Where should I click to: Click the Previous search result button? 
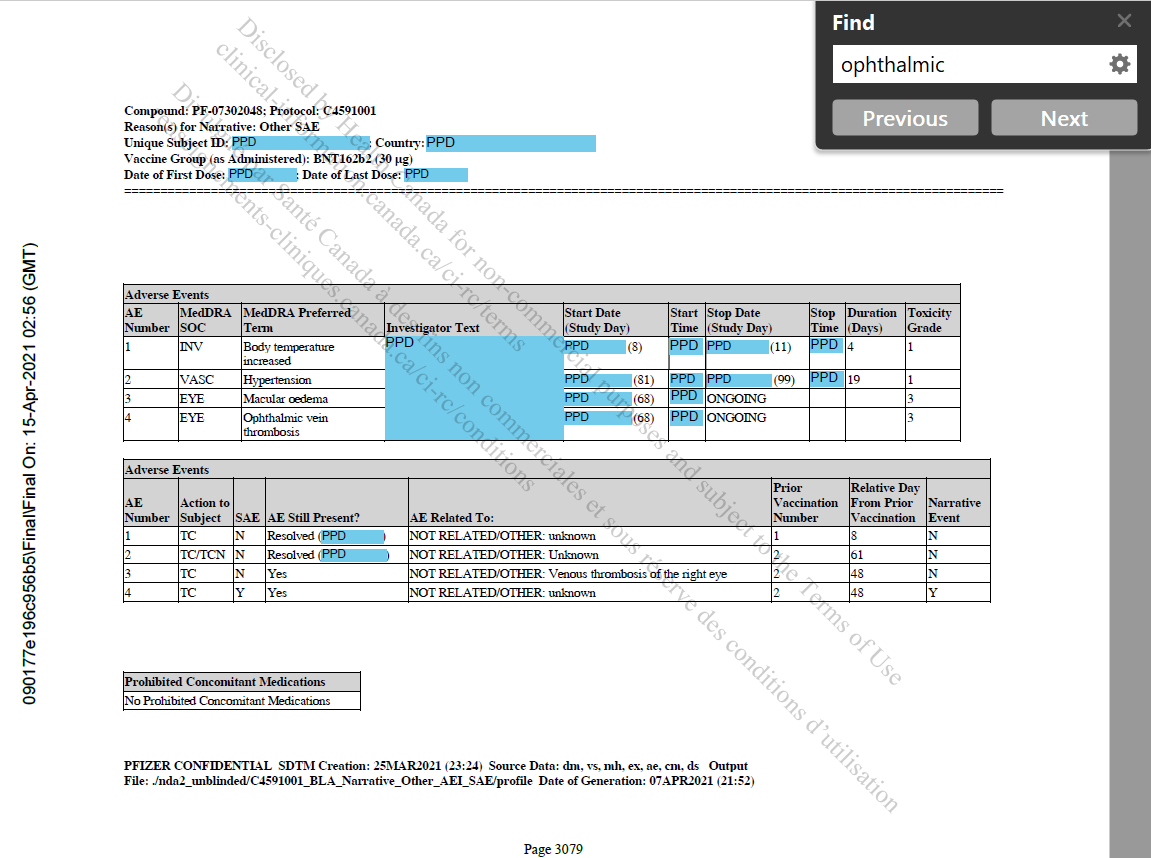[905, 118]
